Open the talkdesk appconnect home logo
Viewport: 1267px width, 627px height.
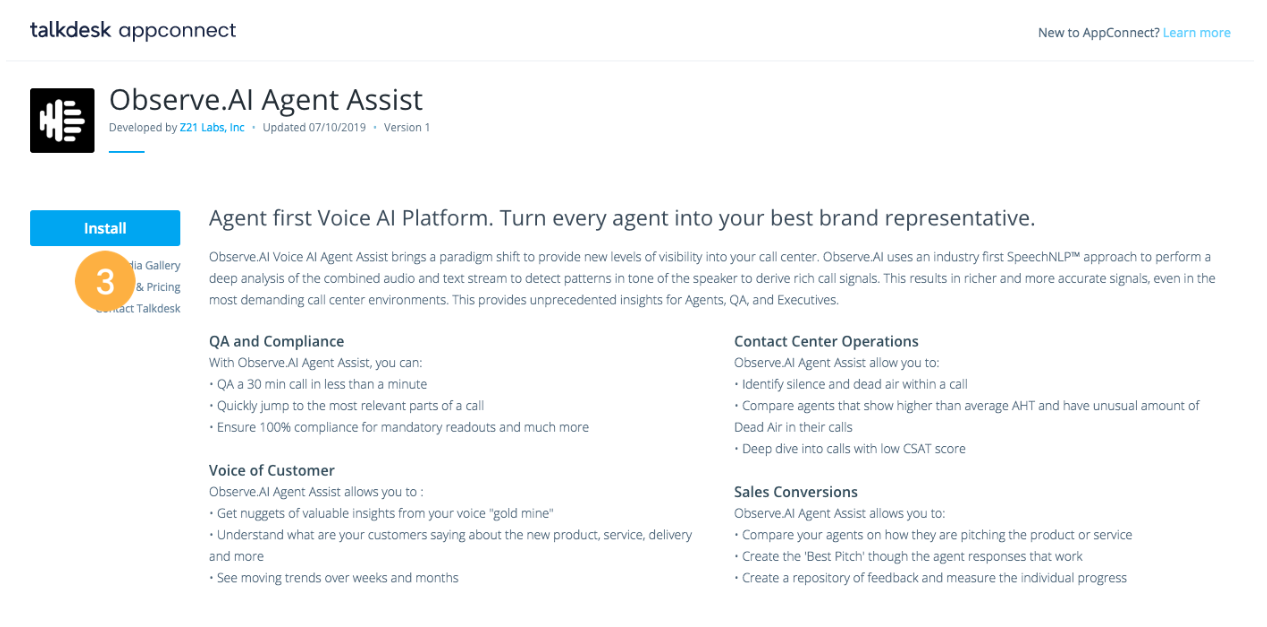tap(133, 30)
